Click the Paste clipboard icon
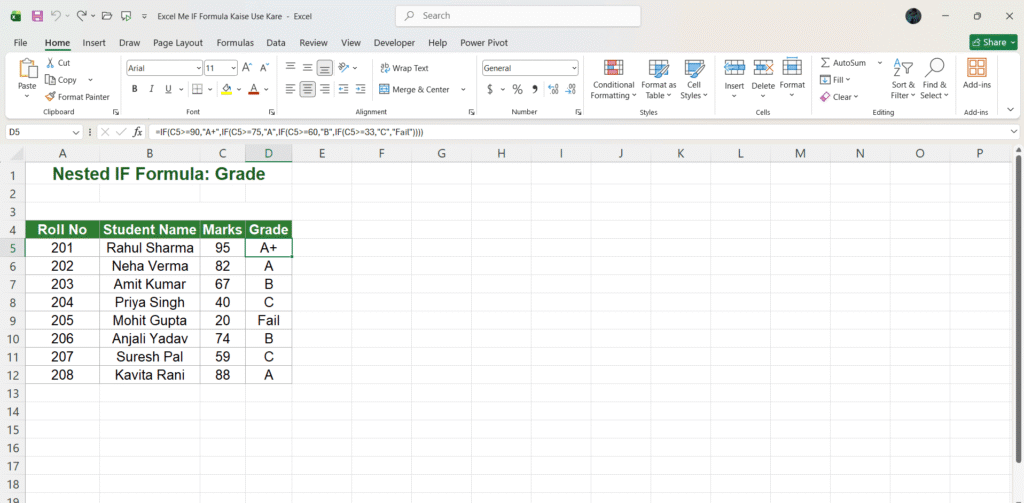The width and height of the screenshot is (1024, 503). 27,68
